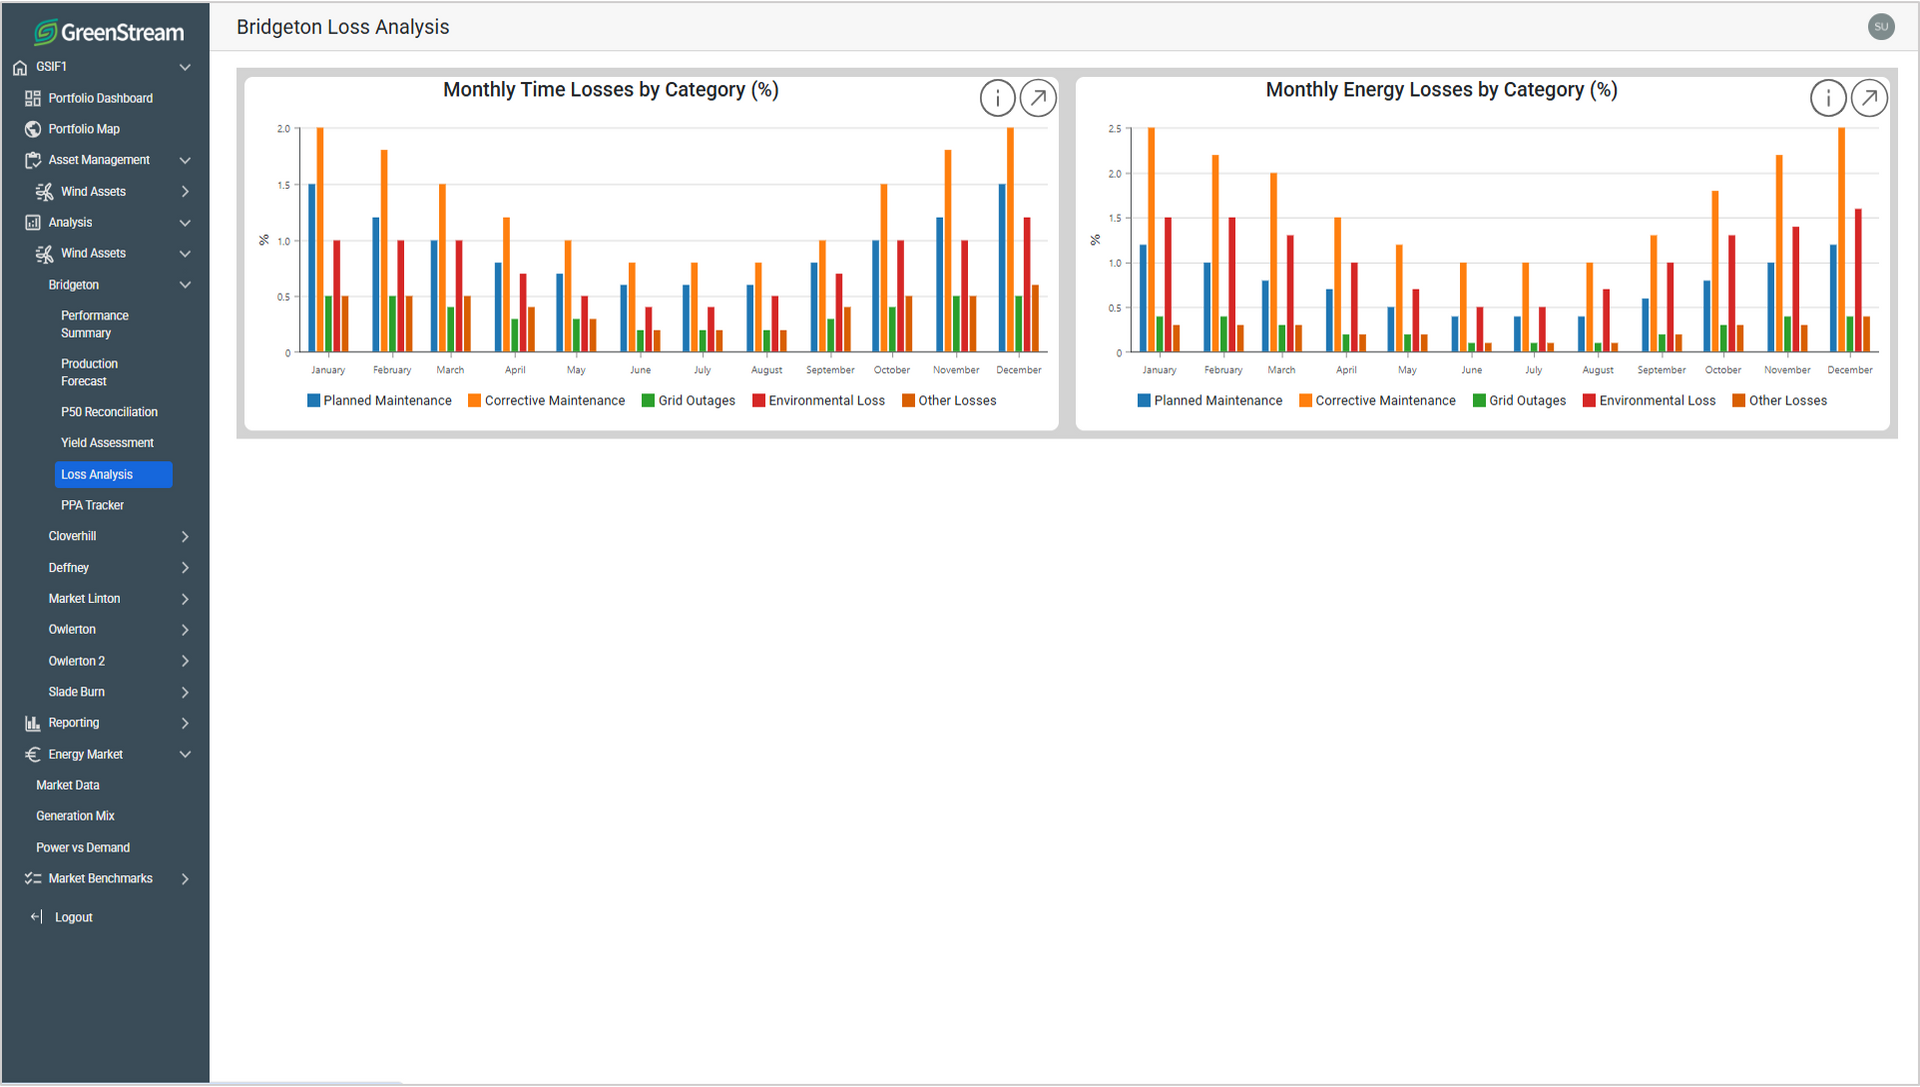Click the user avatar icon top right
This screenshot has width=1920, height=1087.
(x=1881, y=27)
